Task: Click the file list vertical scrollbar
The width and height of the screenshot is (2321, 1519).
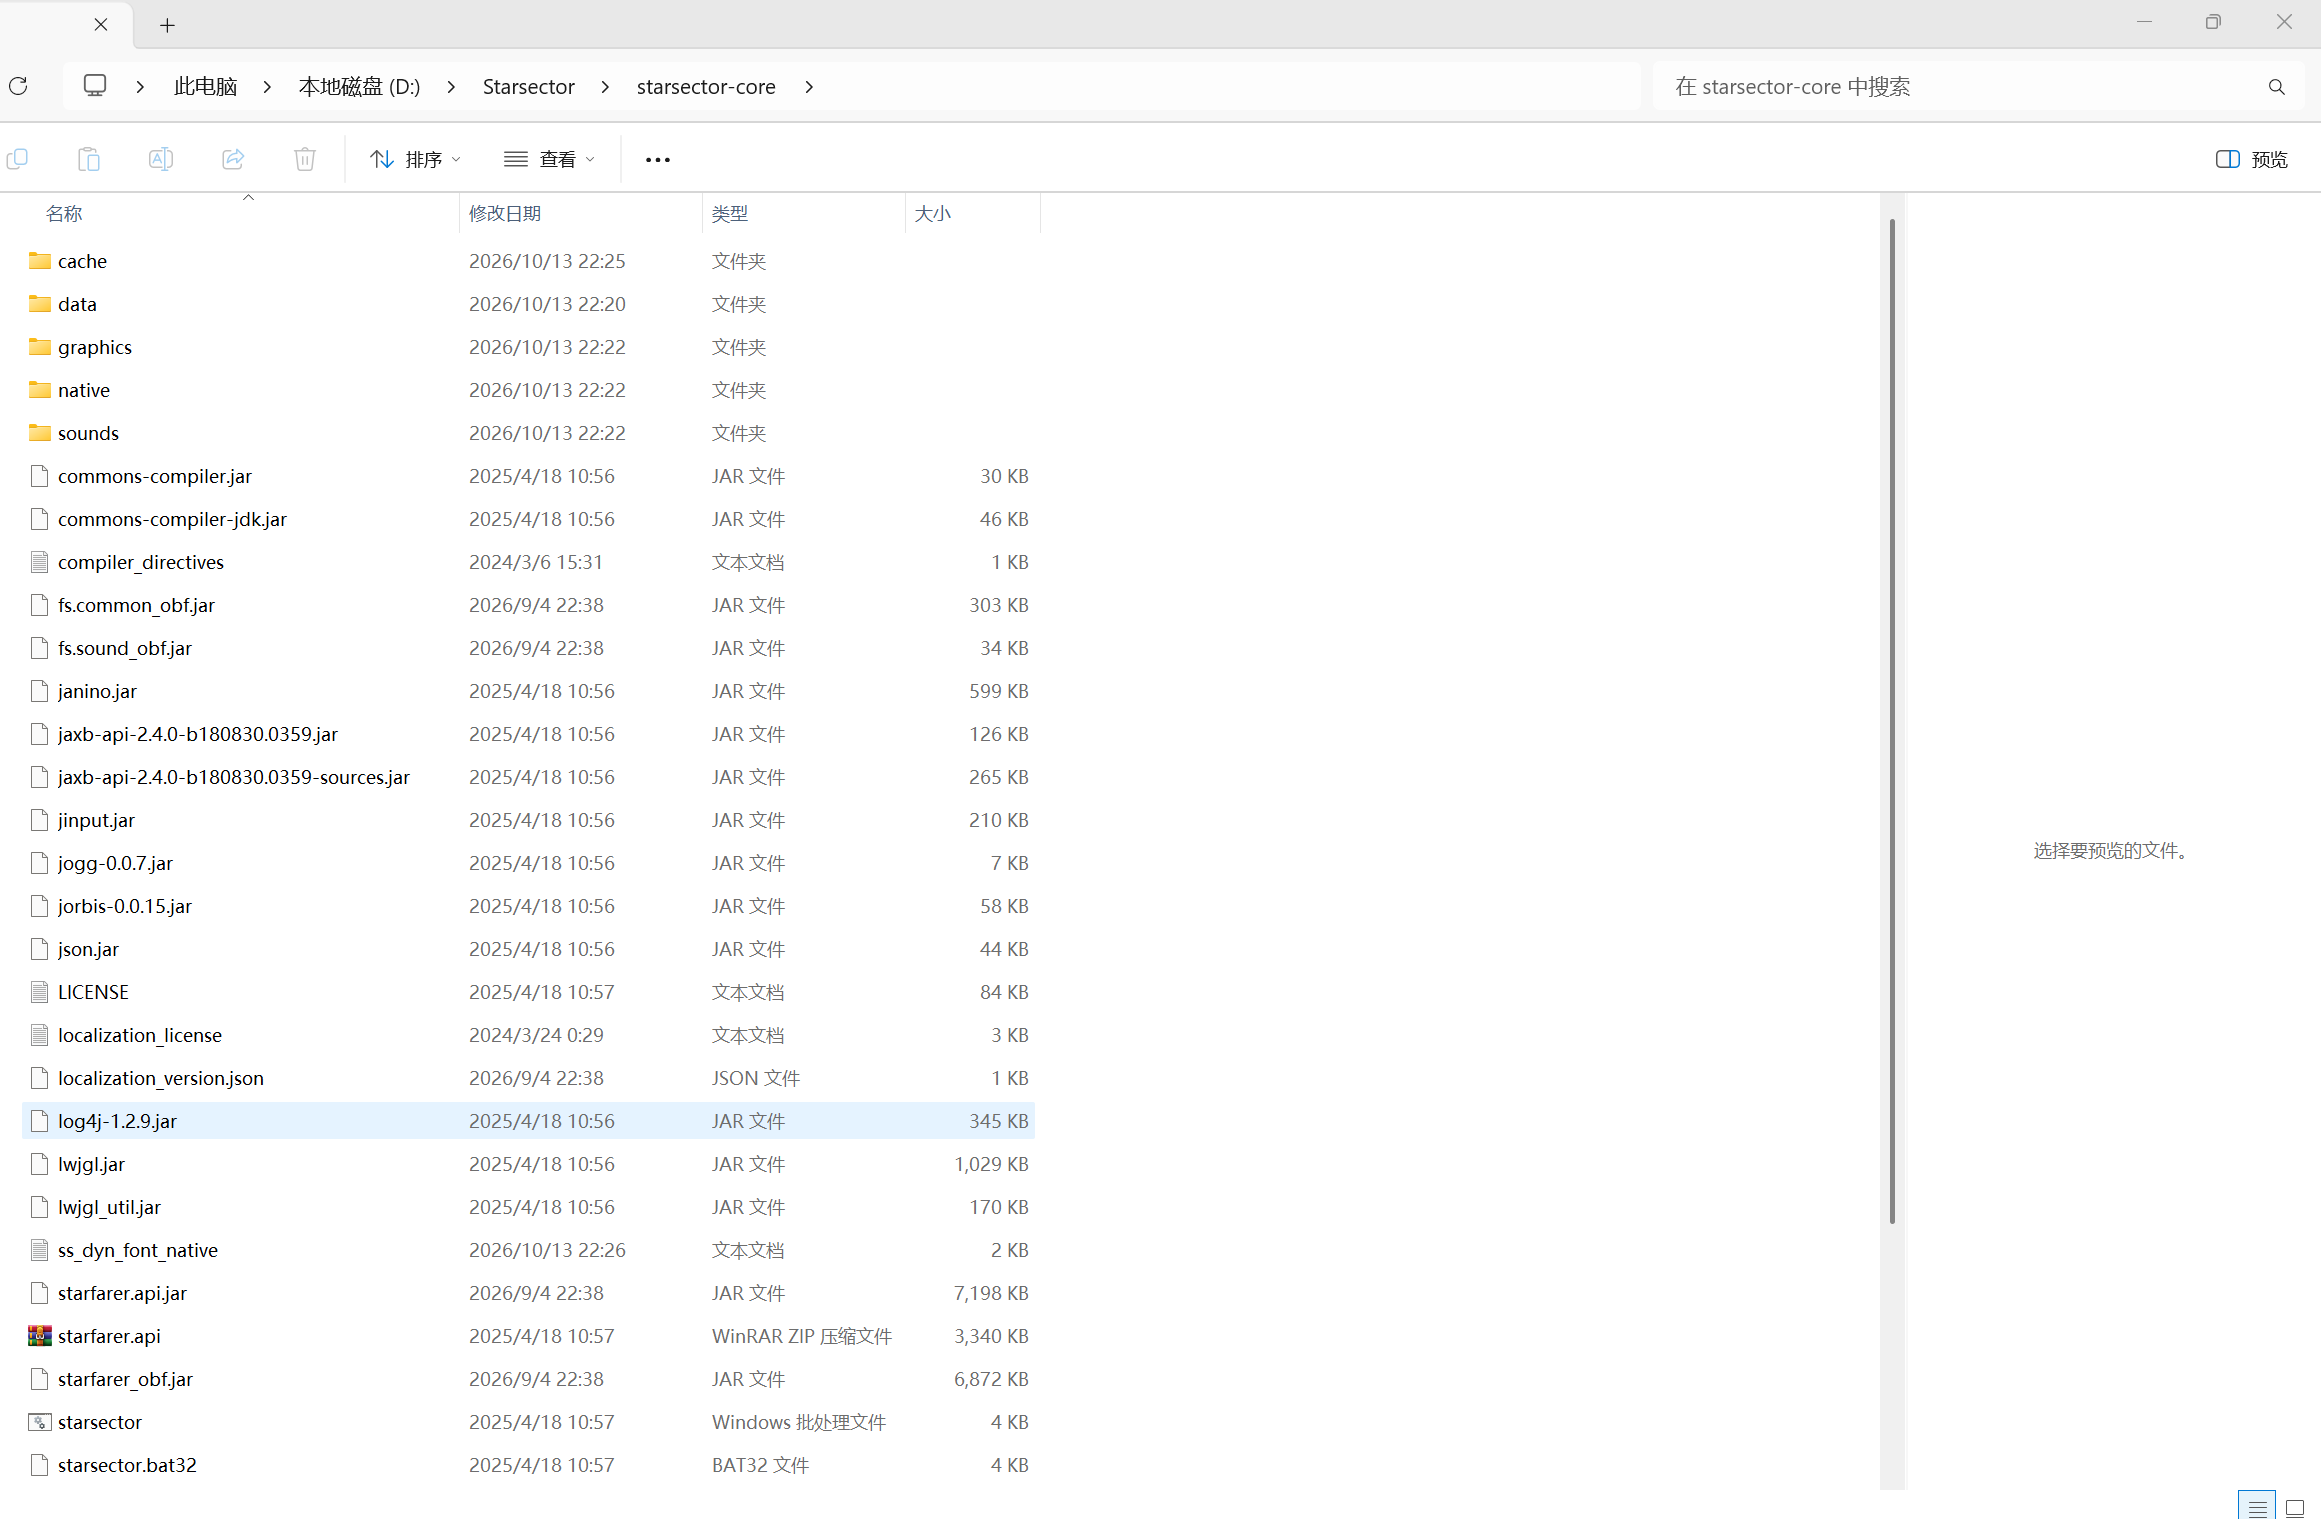Action: [x=1892, y=720]
